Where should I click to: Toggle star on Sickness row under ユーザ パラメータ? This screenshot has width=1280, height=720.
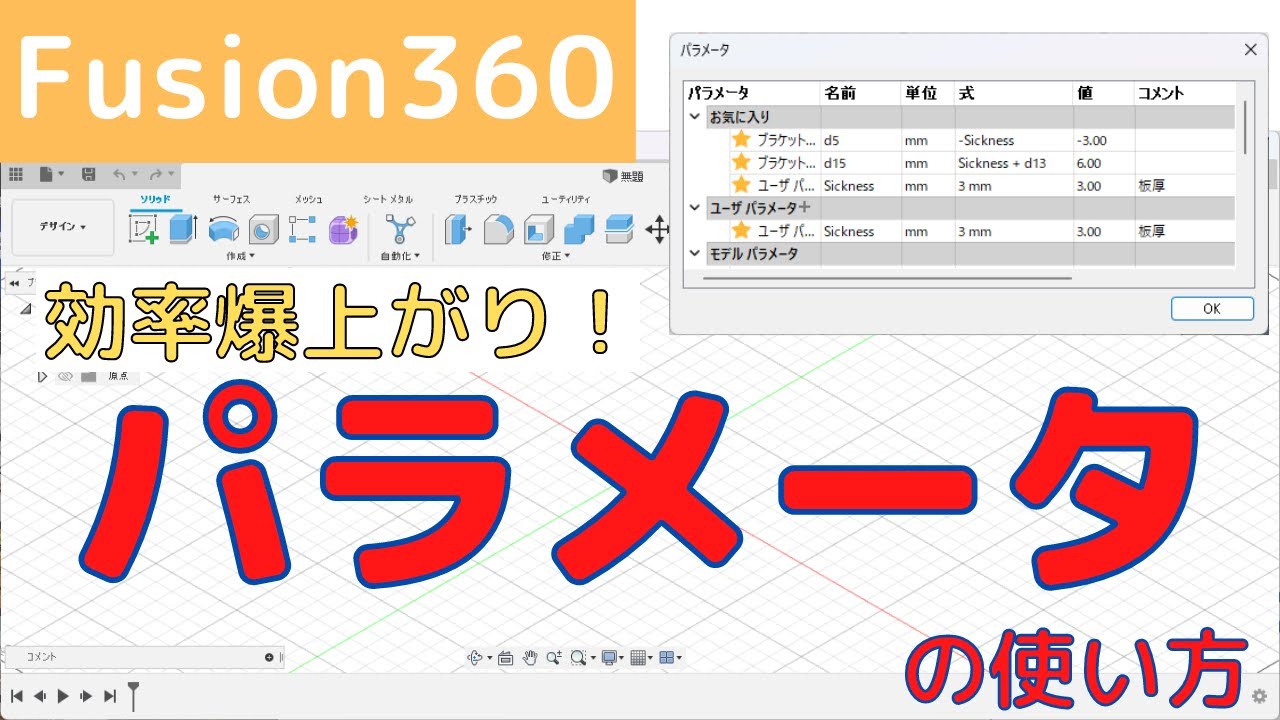click(741, 231)
